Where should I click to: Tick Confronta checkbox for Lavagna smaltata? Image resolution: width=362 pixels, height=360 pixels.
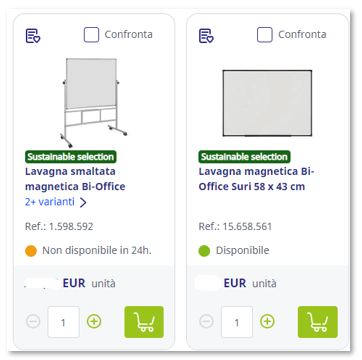coord(91,35)
